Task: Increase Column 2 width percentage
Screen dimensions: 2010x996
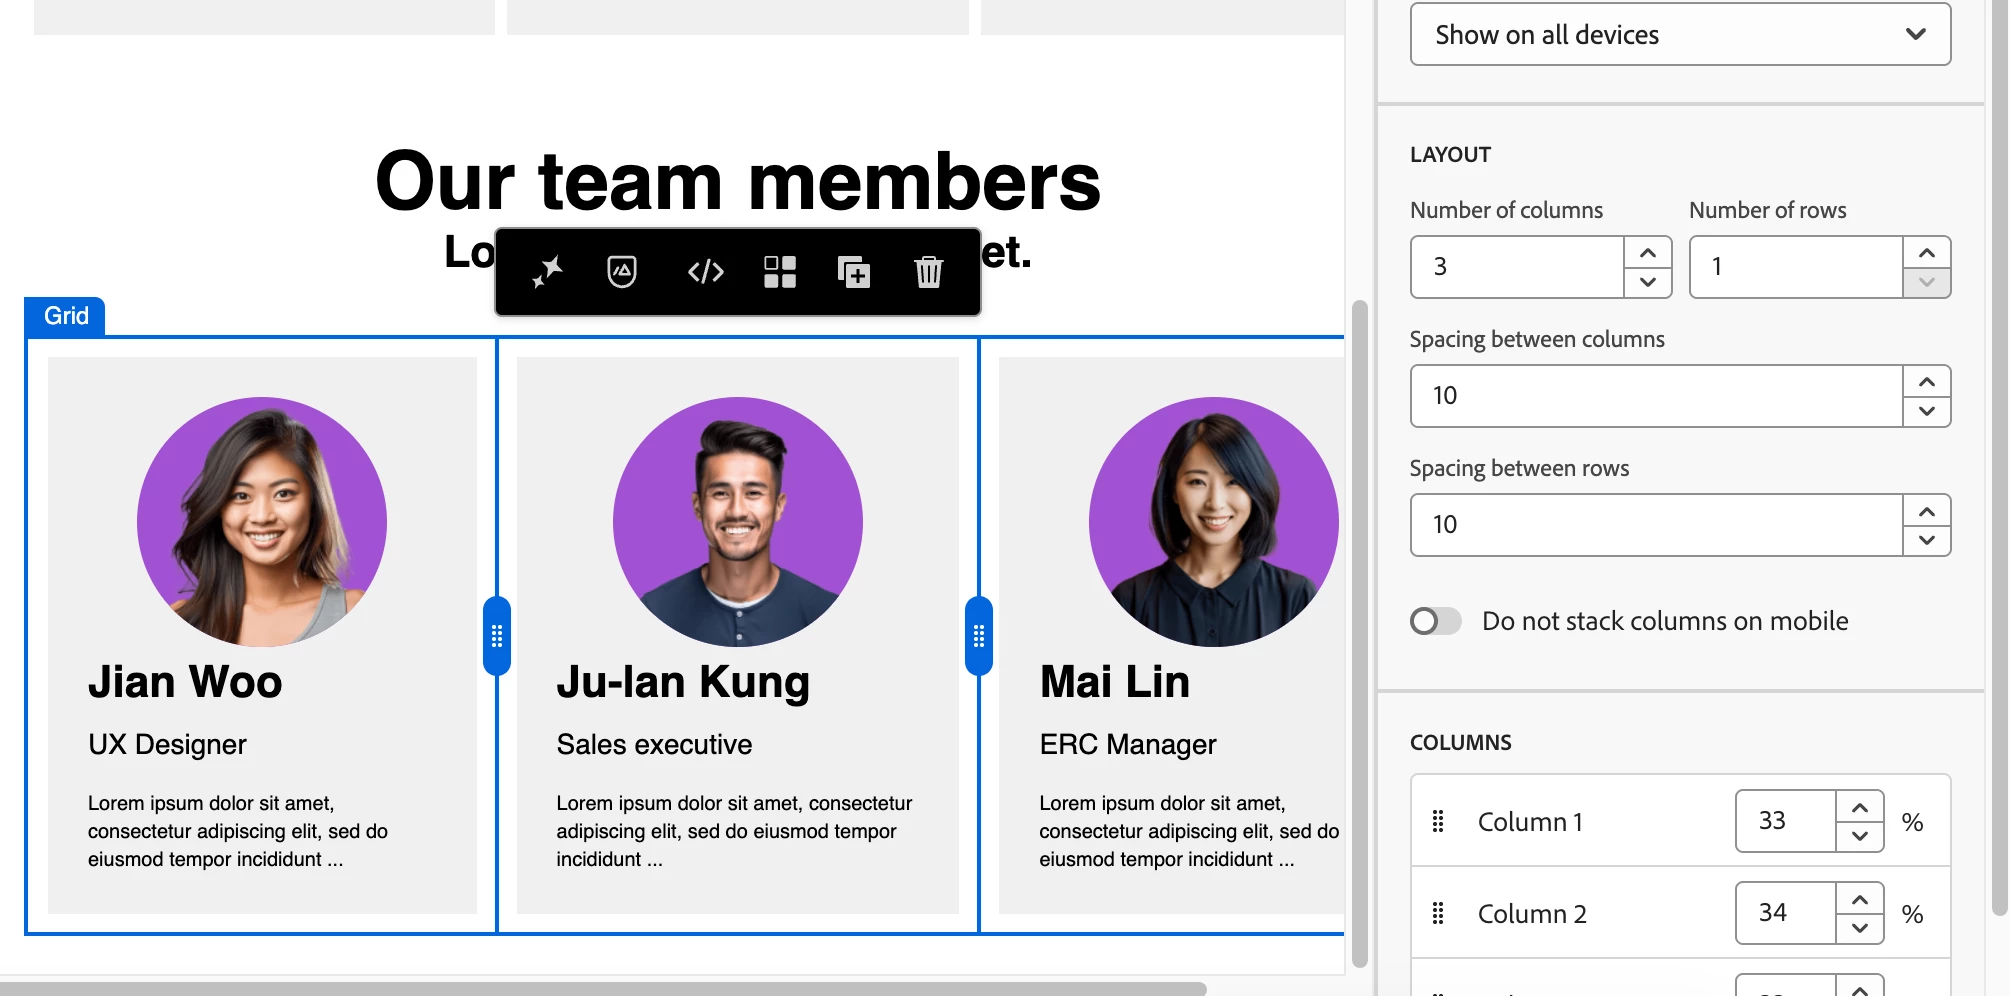Action: pyautogui.click(x=1860, y=899)
